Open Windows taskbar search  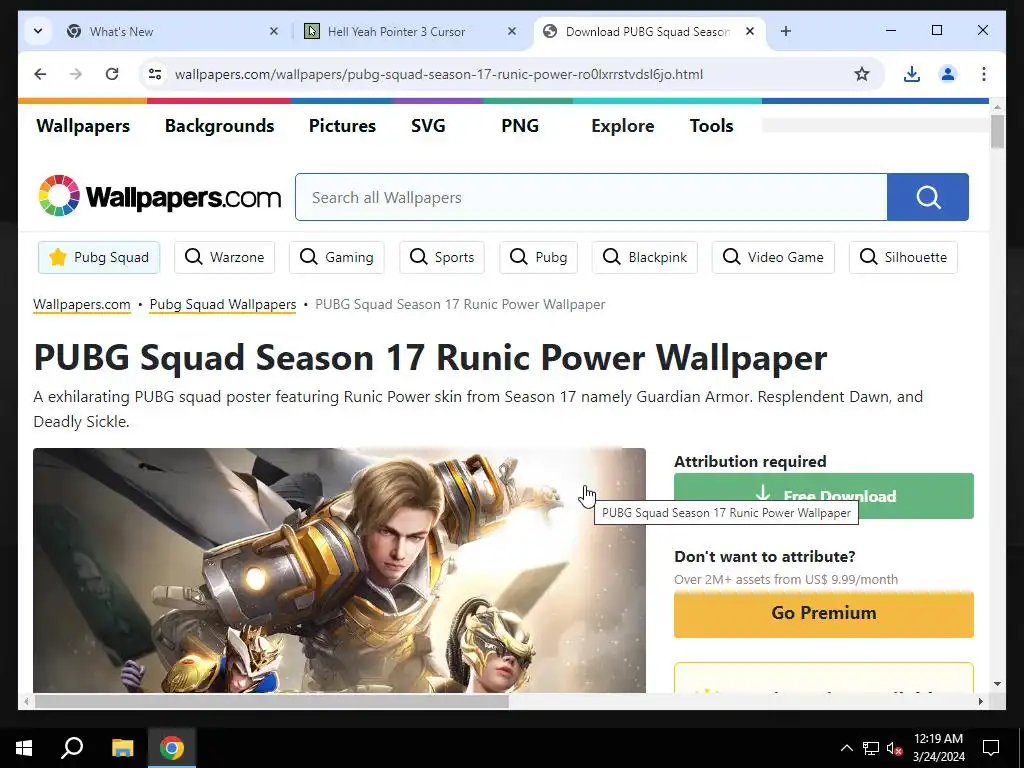tap(72, 748)
